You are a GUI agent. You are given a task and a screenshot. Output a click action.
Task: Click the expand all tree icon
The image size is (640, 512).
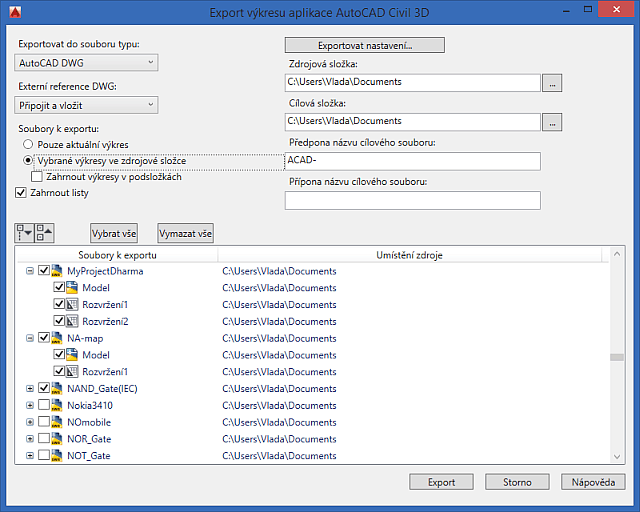[25, 233]
